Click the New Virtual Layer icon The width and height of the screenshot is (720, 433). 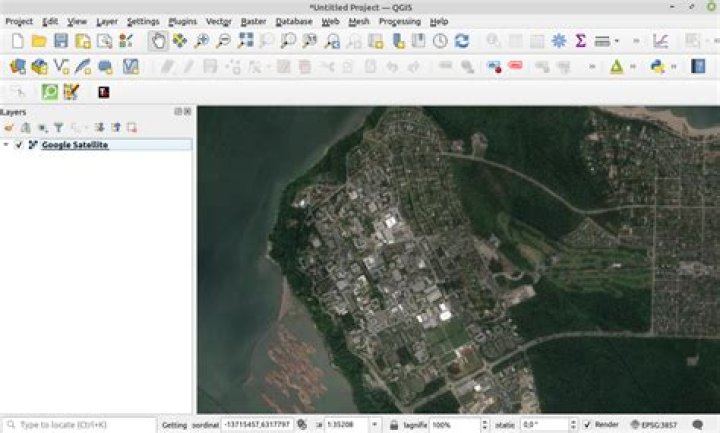tap(131, 67)
